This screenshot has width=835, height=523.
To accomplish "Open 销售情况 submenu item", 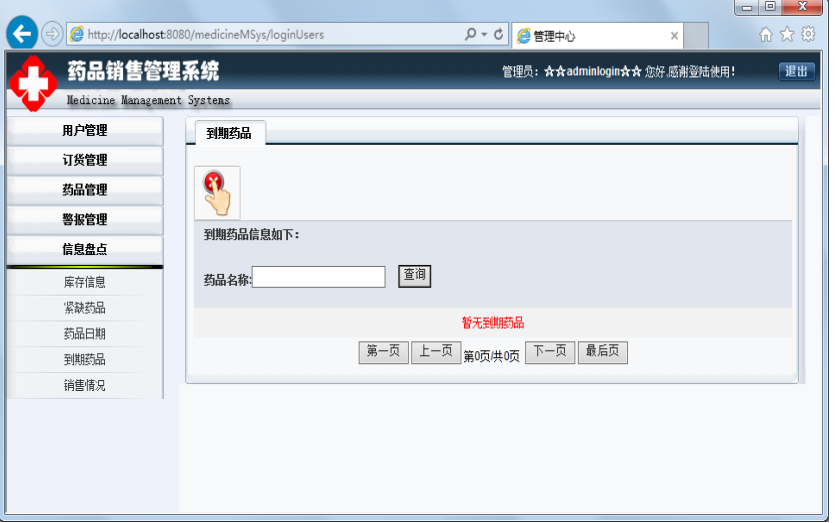I will (x=85, y=385).
